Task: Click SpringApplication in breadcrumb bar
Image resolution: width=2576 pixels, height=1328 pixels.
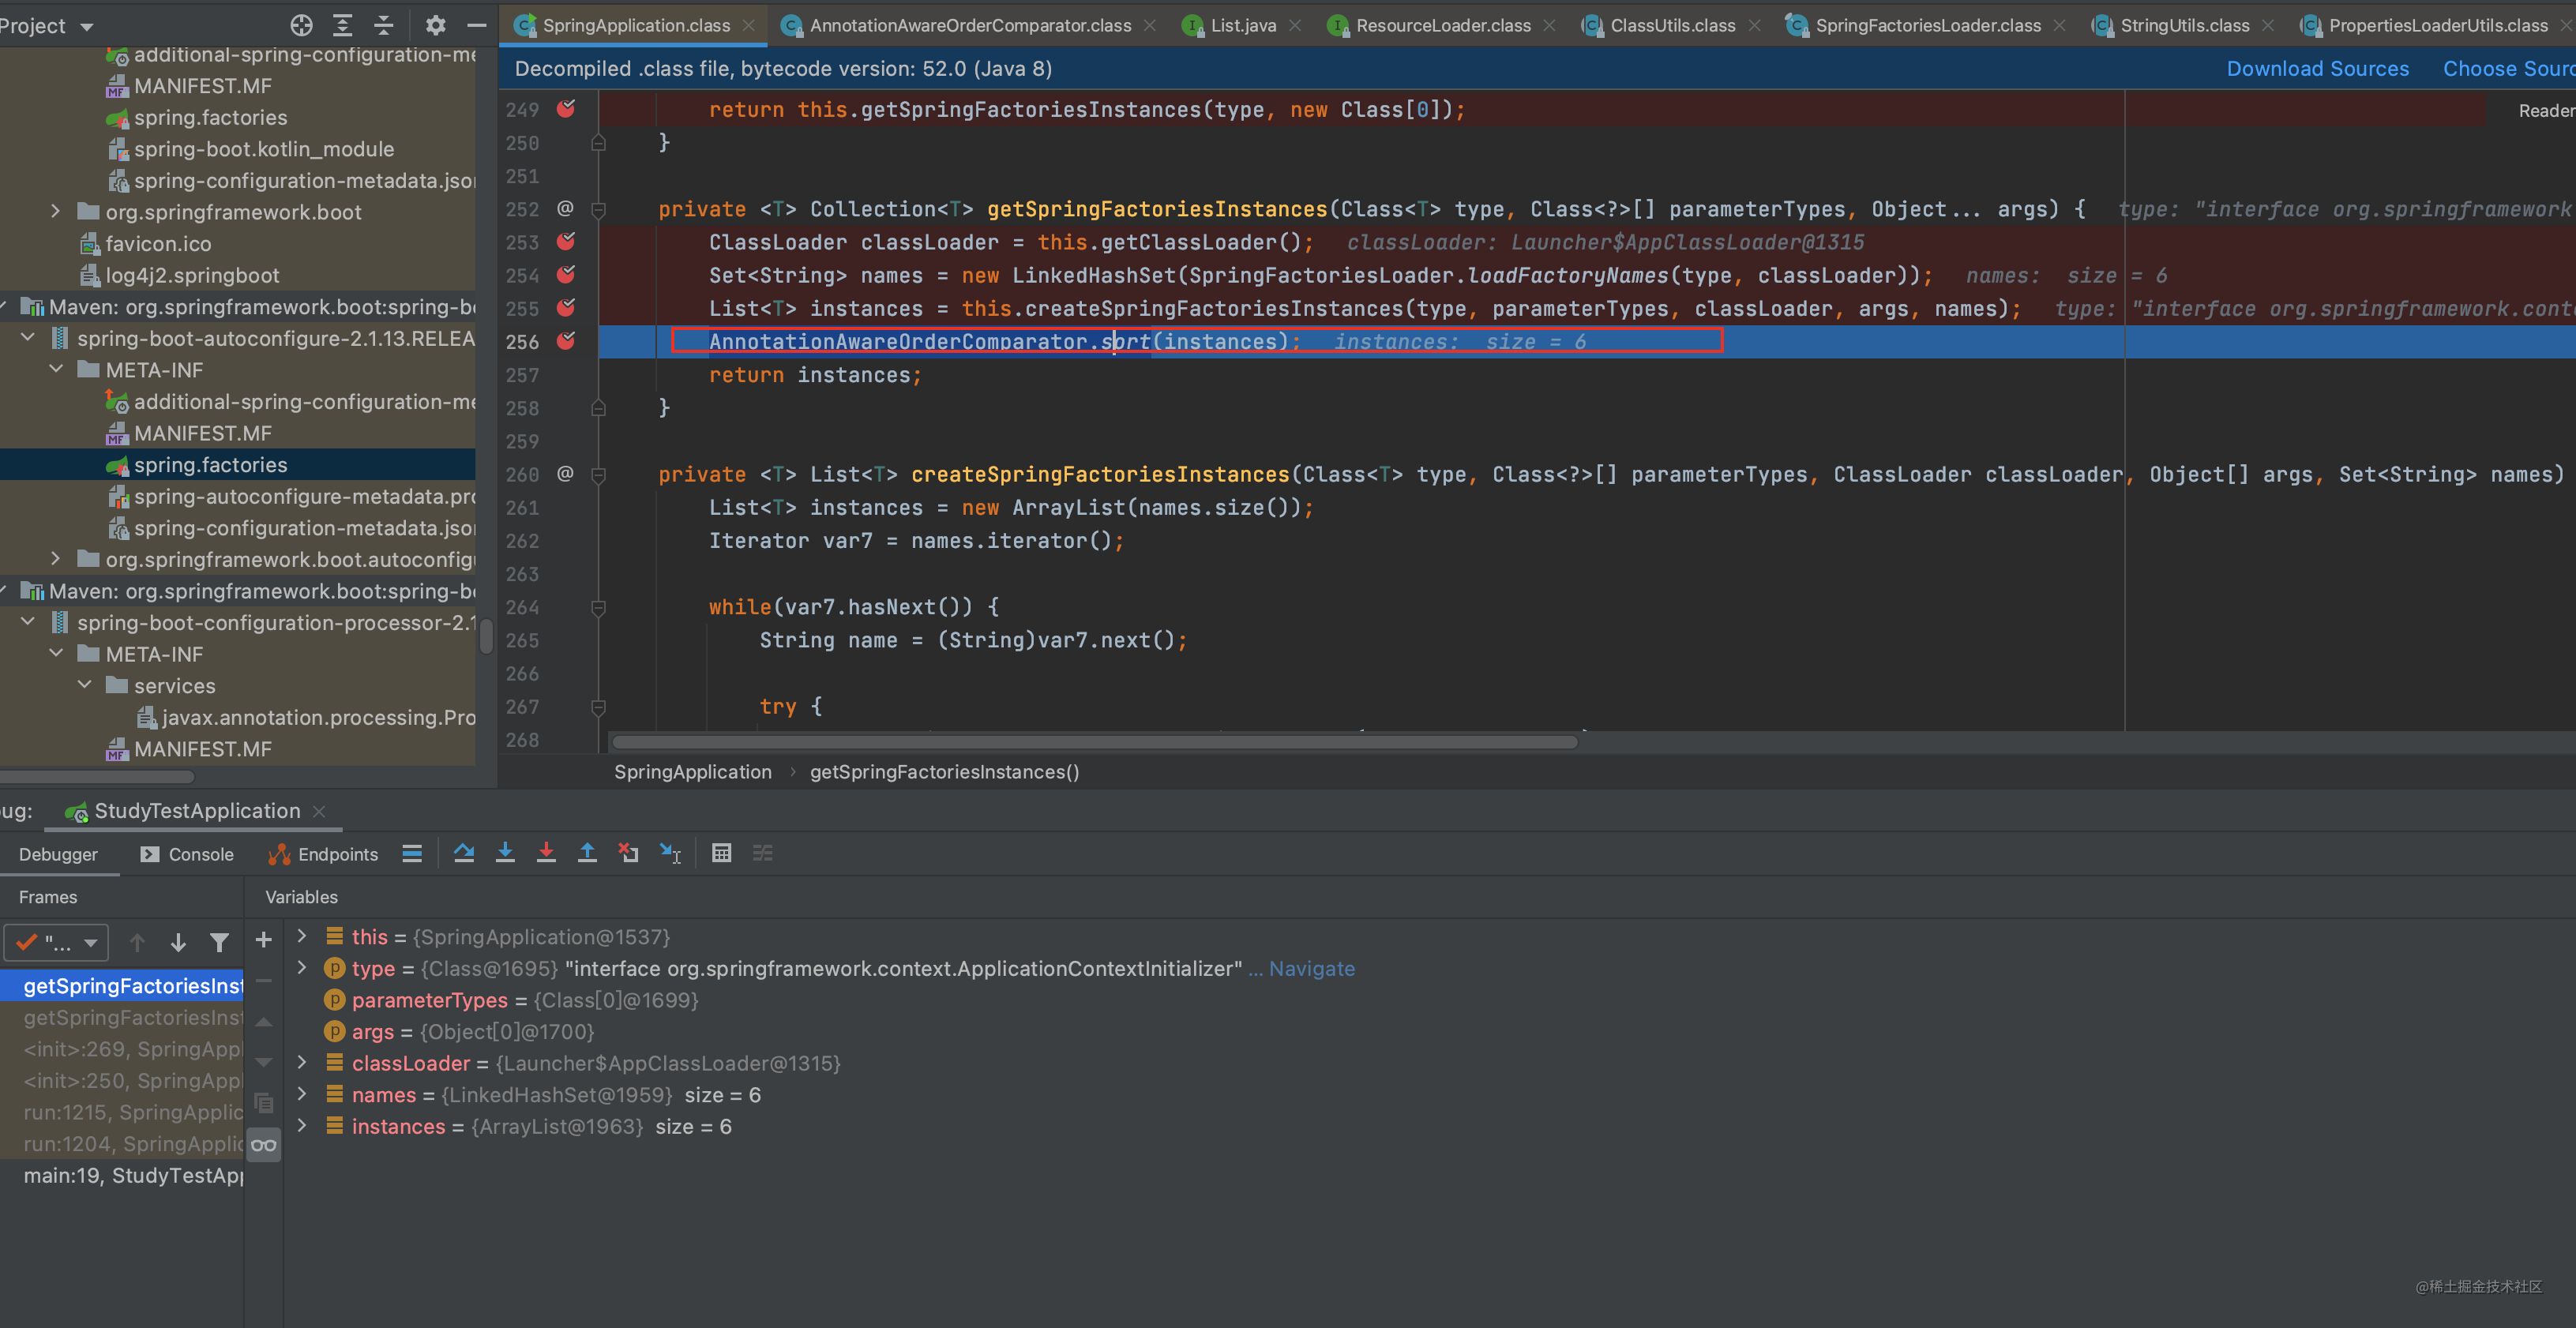Action: click(692, 771)
